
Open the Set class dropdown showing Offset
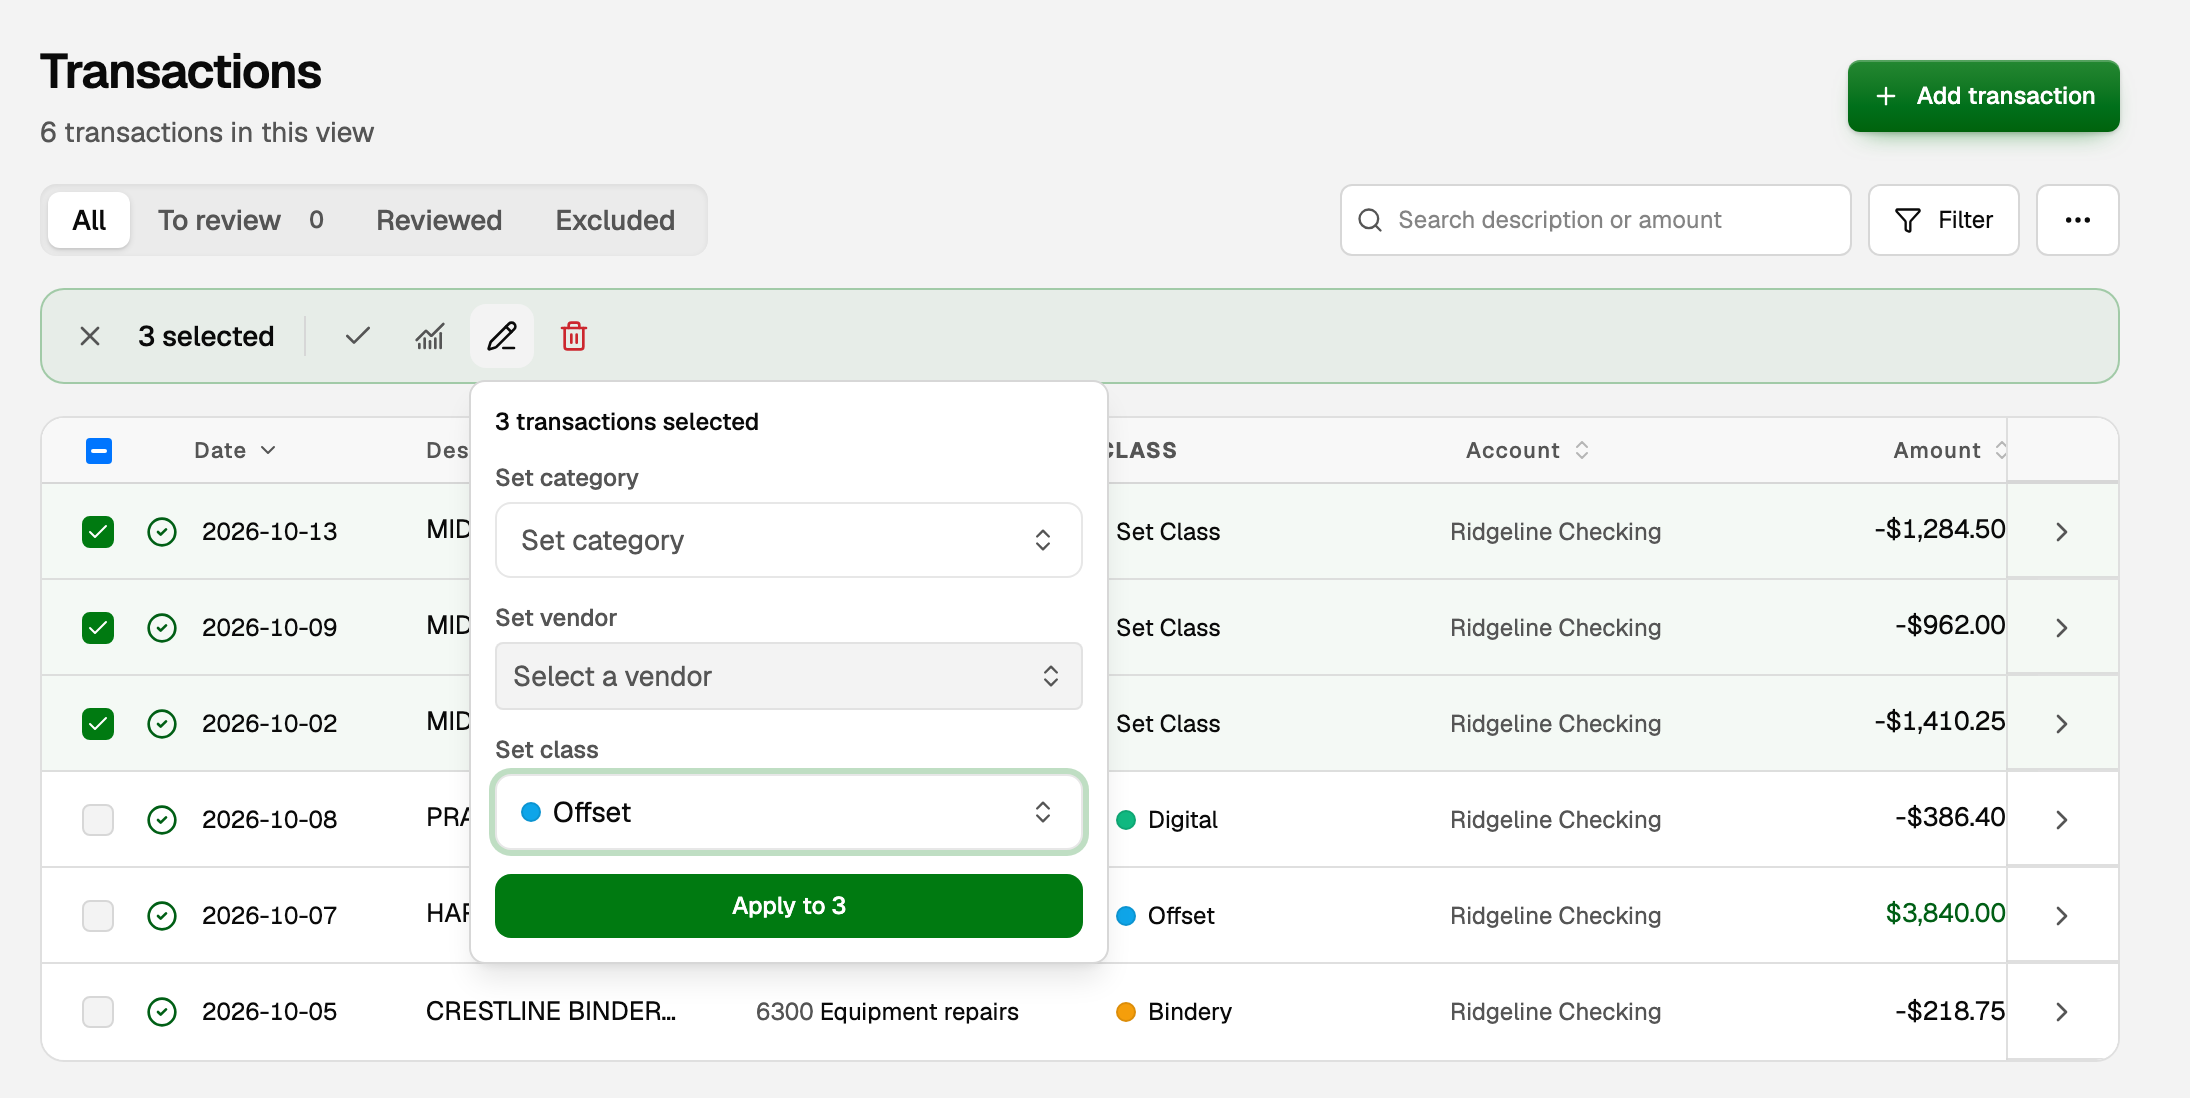[788, 812]
